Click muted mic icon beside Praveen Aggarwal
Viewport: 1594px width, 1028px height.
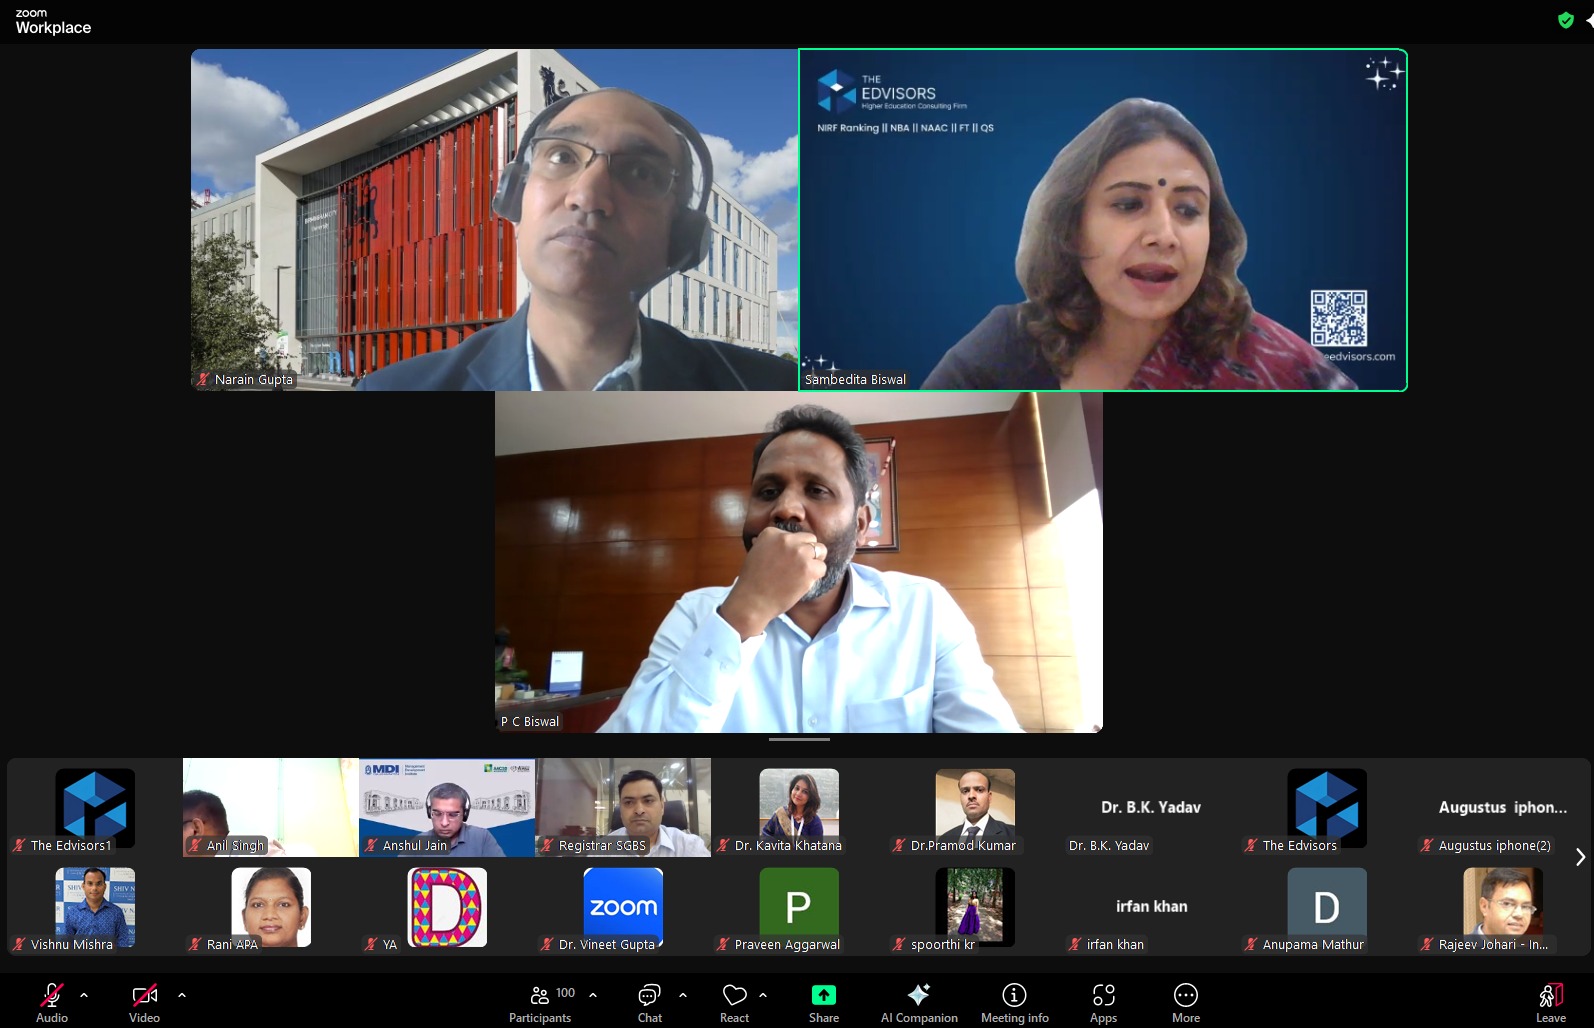pos(723,944)
